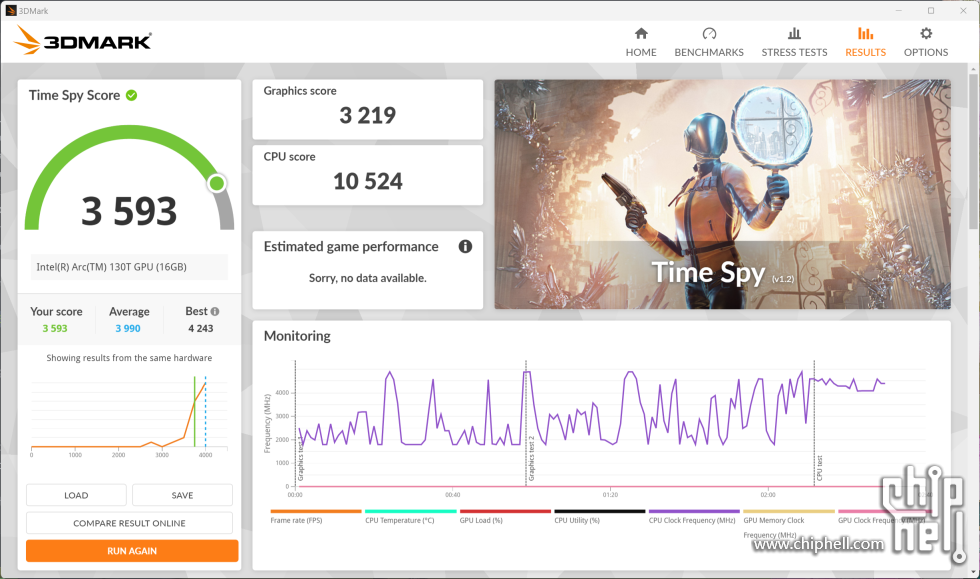
Task: Click the CPU score value 10 524
Action: click(x=368, y=181)
